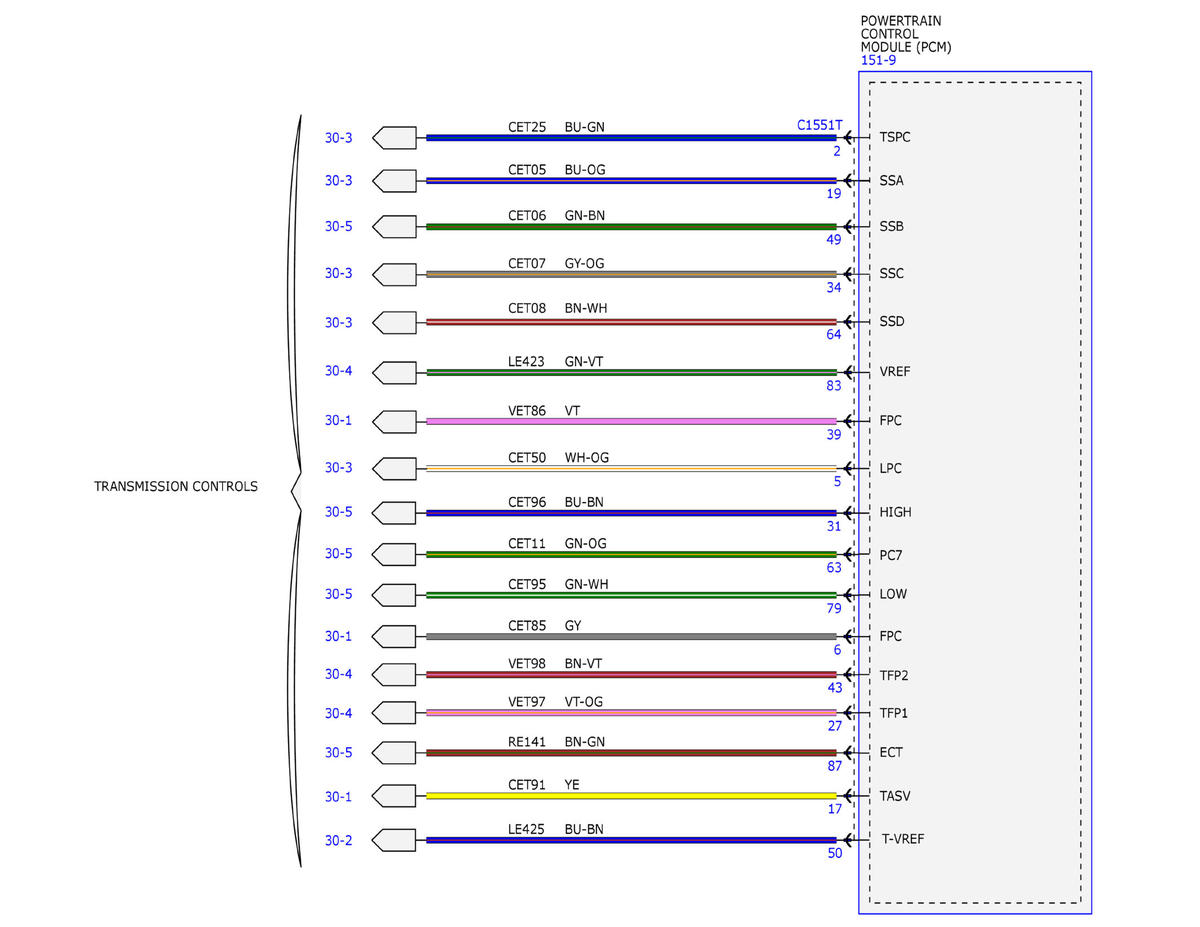Click the TSPC pin label
Screen dimensions: 1200x927
click(895, 138)
